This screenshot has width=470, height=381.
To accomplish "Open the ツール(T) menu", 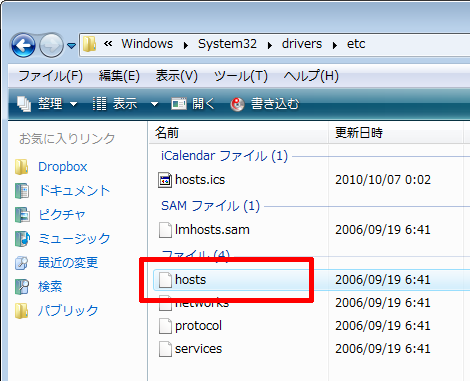I will coord(241,76).
